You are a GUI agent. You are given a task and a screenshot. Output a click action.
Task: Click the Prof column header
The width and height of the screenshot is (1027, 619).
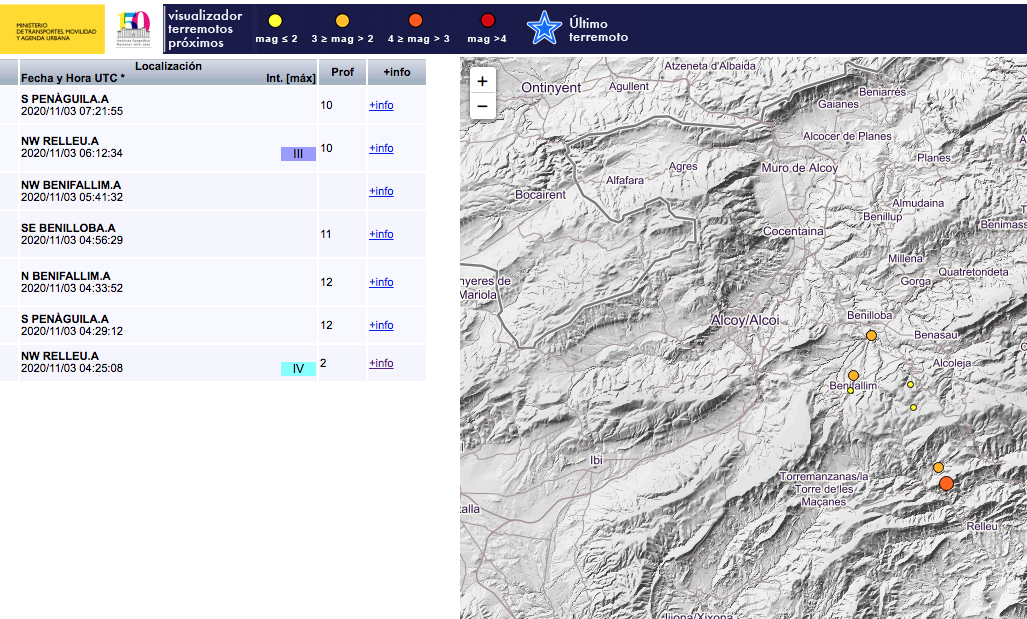[x=343, y=72]
